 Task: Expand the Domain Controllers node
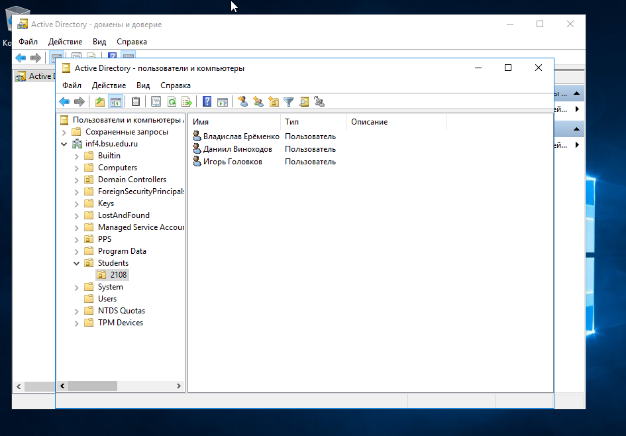click(76, 180)
